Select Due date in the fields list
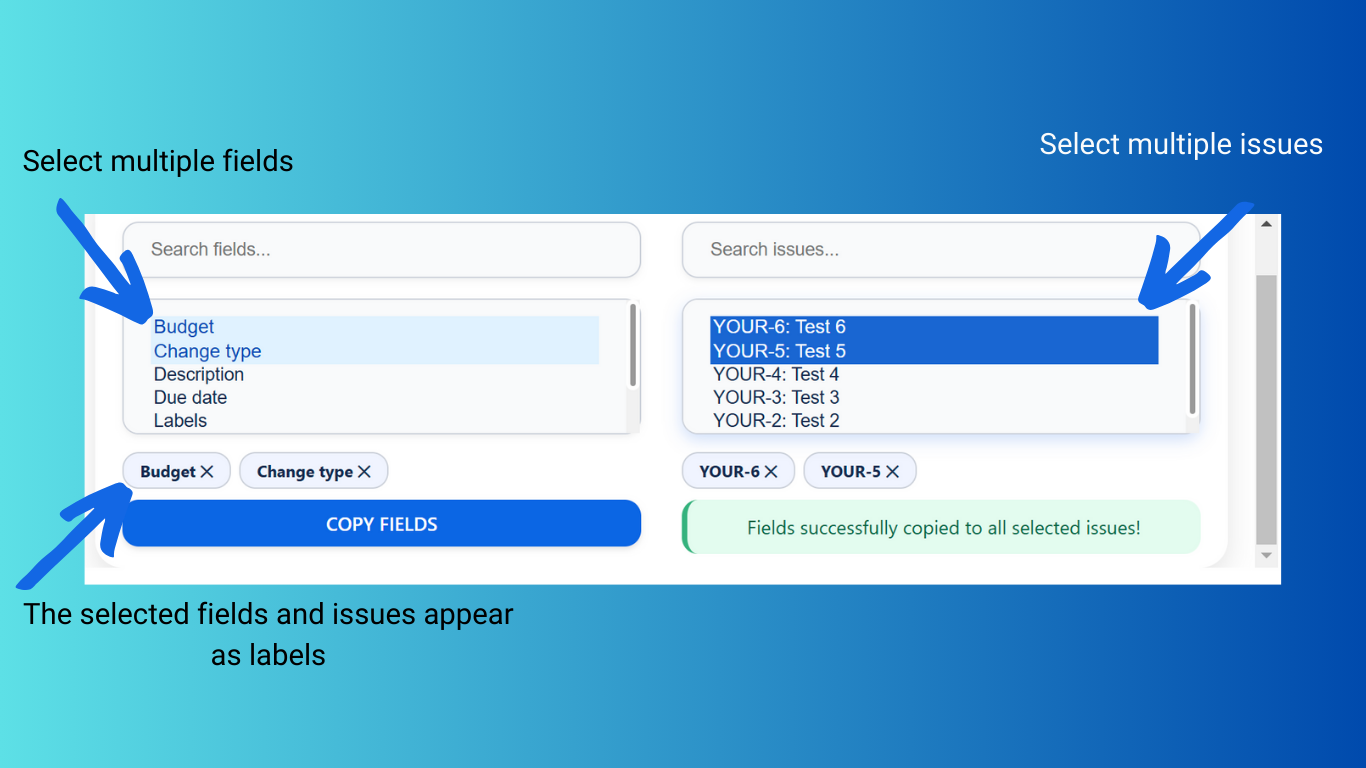Image resolution: width=1366 pixels, height=768 pixels. (x=375, y=397)
